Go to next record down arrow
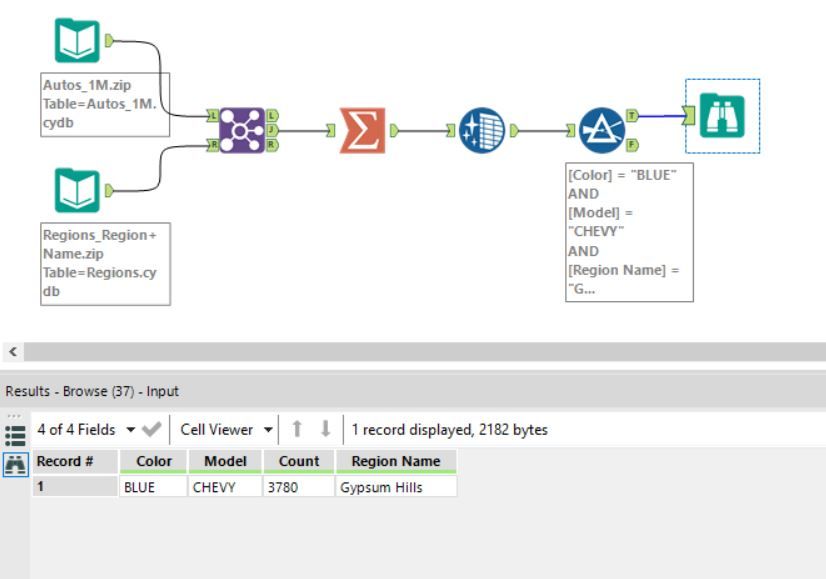This screenshot has height=579, width=826. 326,429
